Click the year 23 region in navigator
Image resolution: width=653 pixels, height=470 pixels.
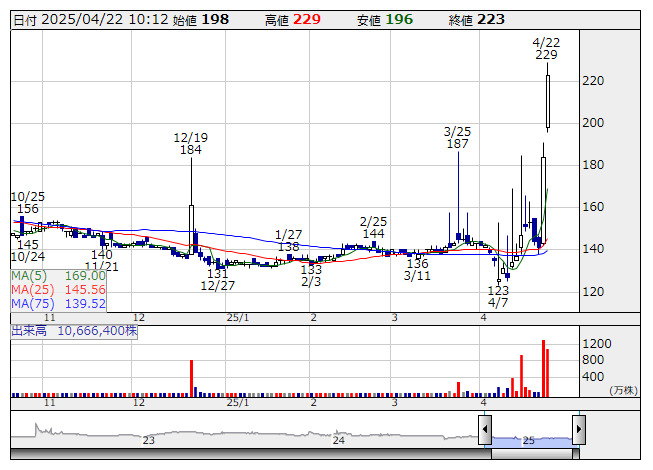[148, 435]
